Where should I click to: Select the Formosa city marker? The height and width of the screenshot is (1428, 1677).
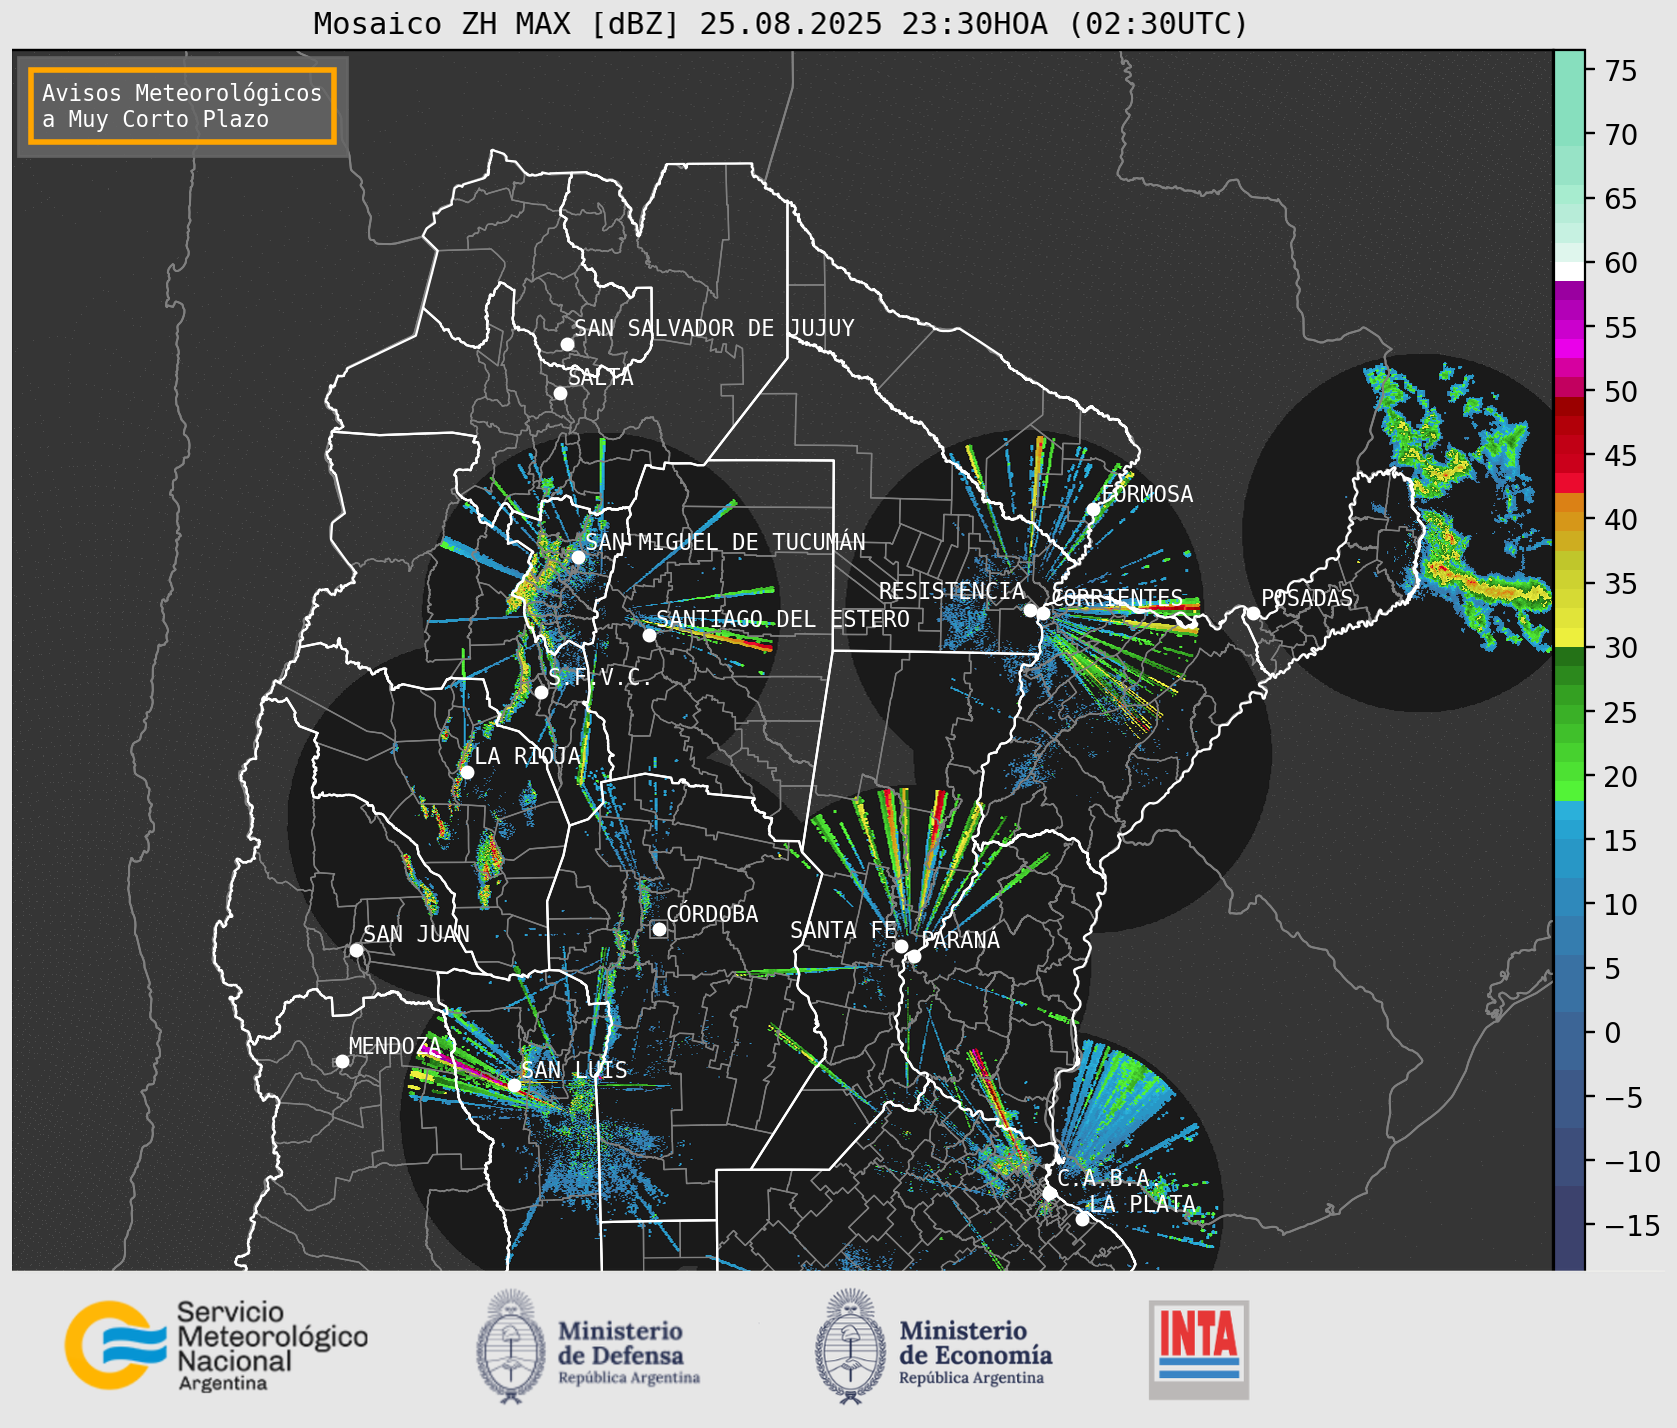[x=1093, y=509]
